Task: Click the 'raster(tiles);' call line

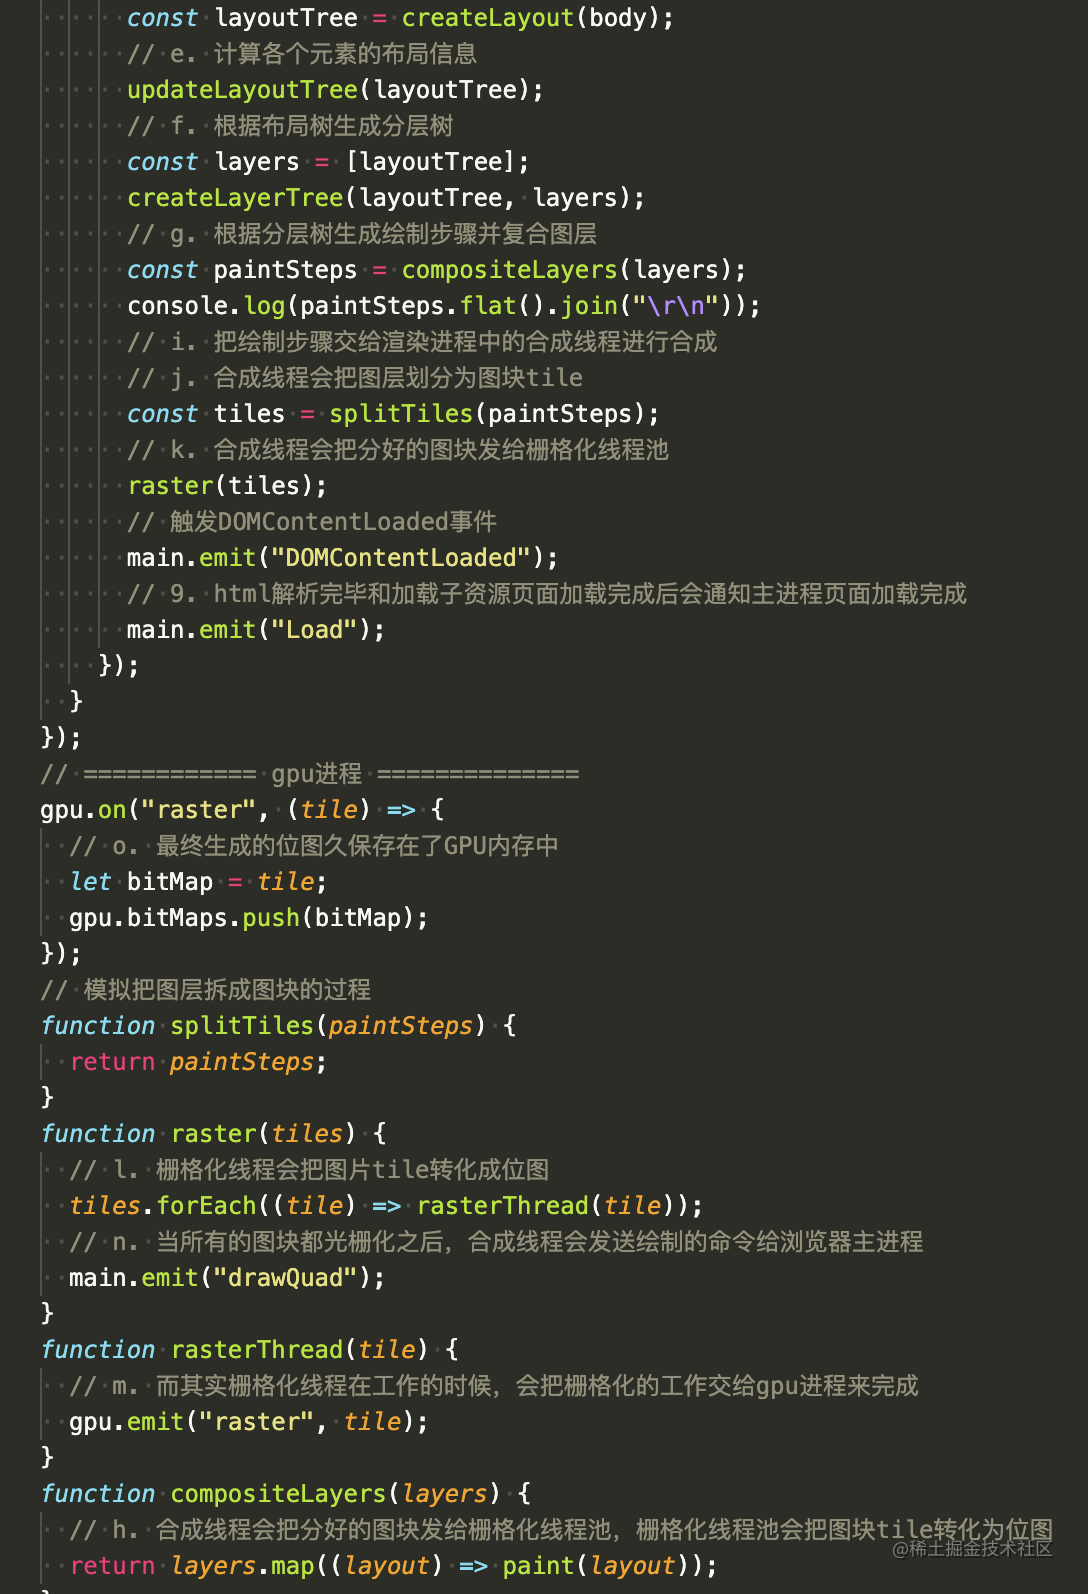Action: click(x=227, y=486)
